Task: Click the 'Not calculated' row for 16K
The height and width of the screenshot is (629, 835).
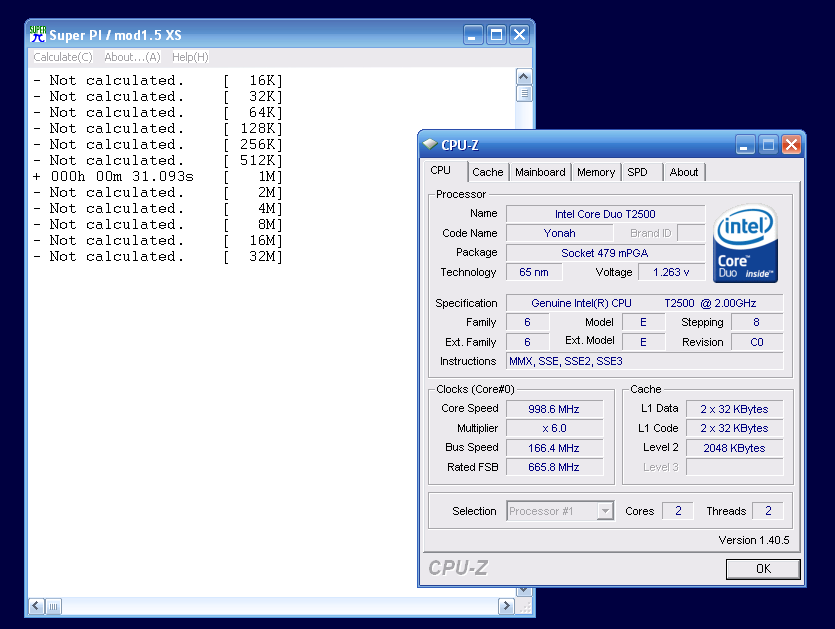Action: [158, 80]
